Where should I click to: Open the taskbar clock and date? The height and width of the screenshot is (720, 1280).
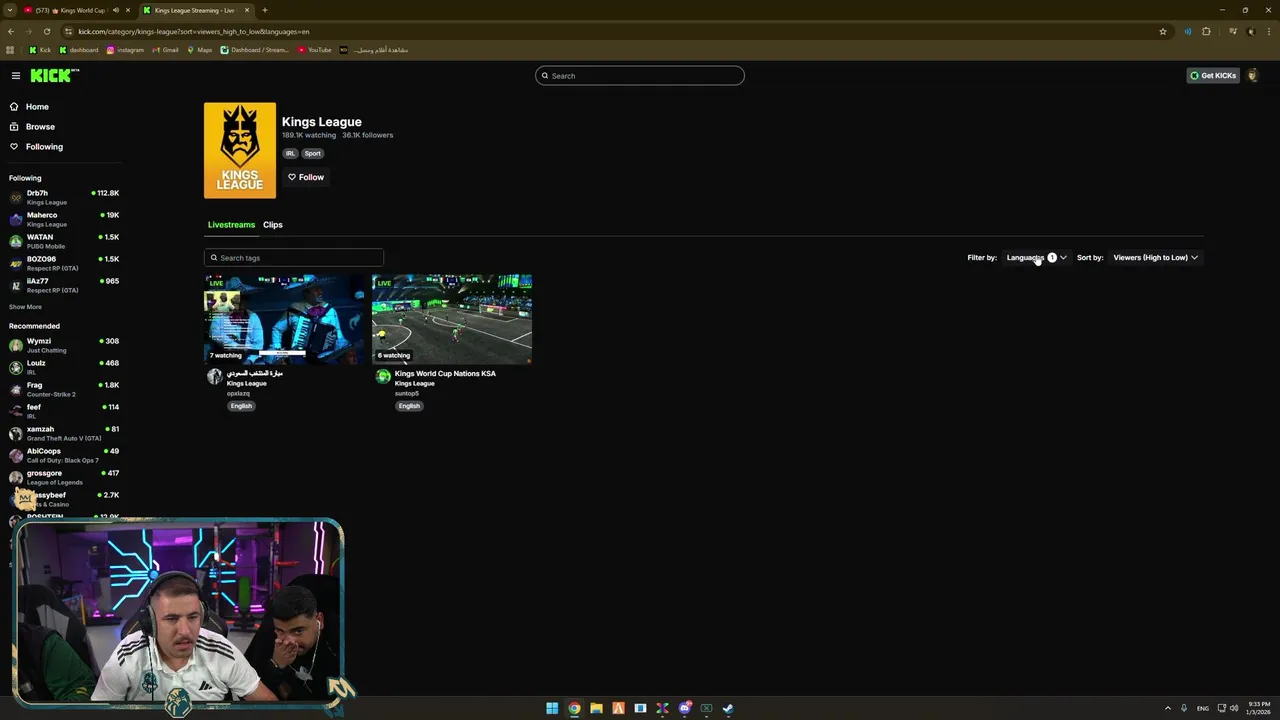click(1259, 708)
